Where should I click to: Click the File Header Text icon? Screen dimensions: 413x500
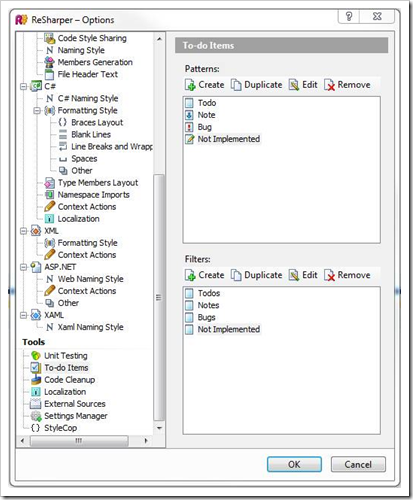(50, 74)
